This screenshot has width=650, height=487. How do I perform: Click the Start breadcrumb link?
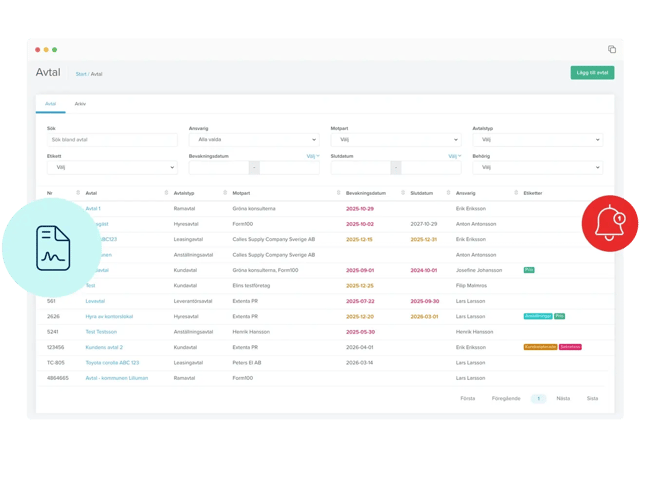(x=79, y=74)
